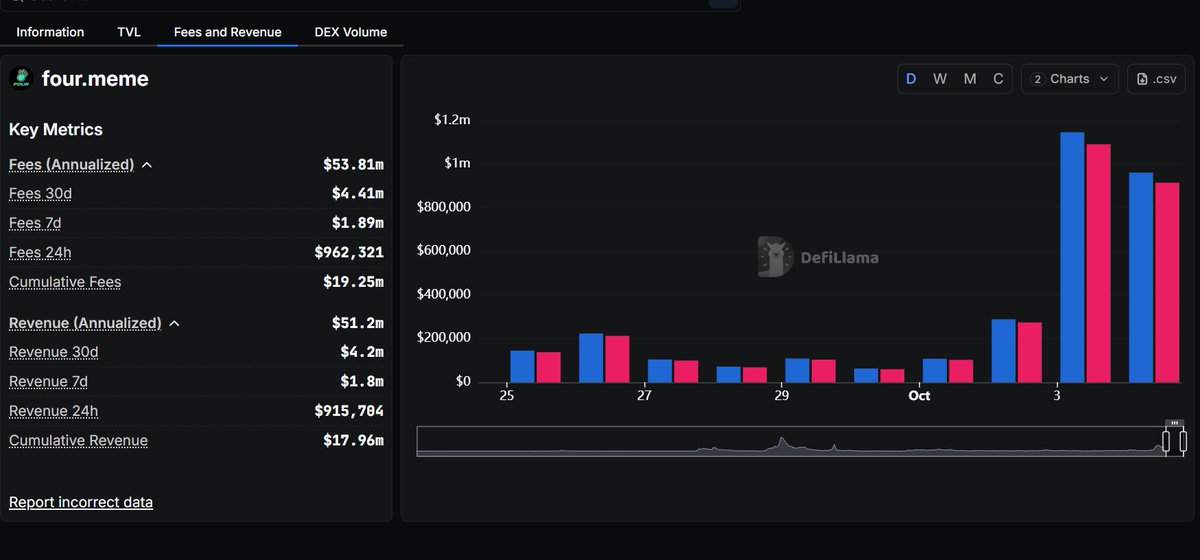The height and width of the screenshot is (560, 1200).
Task: Go to the DEX Volume tab
Action: 350,32
